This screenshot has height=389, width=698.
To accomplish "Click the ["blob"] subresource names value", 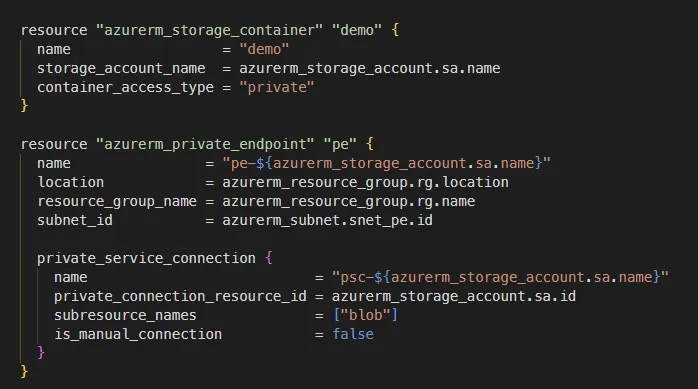I will pos(365,316).
